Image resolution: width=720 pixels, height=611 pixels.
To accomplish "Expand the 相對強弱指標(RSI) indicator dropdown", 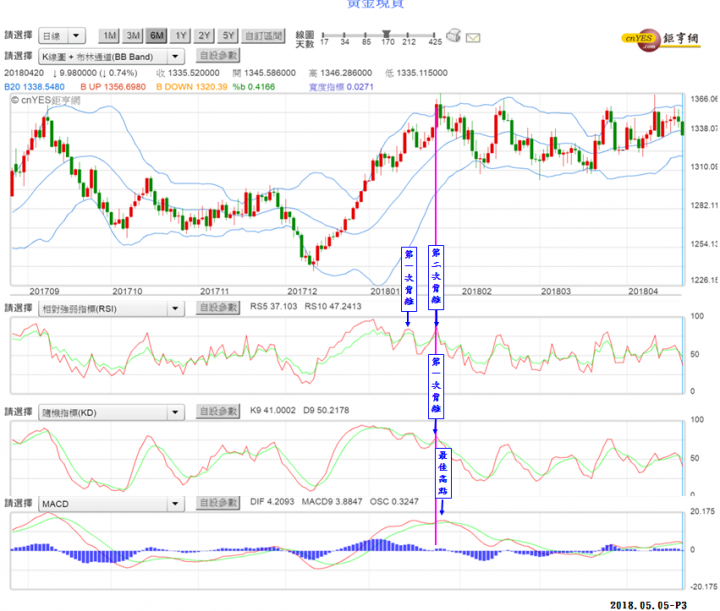I will coord(112,309).
